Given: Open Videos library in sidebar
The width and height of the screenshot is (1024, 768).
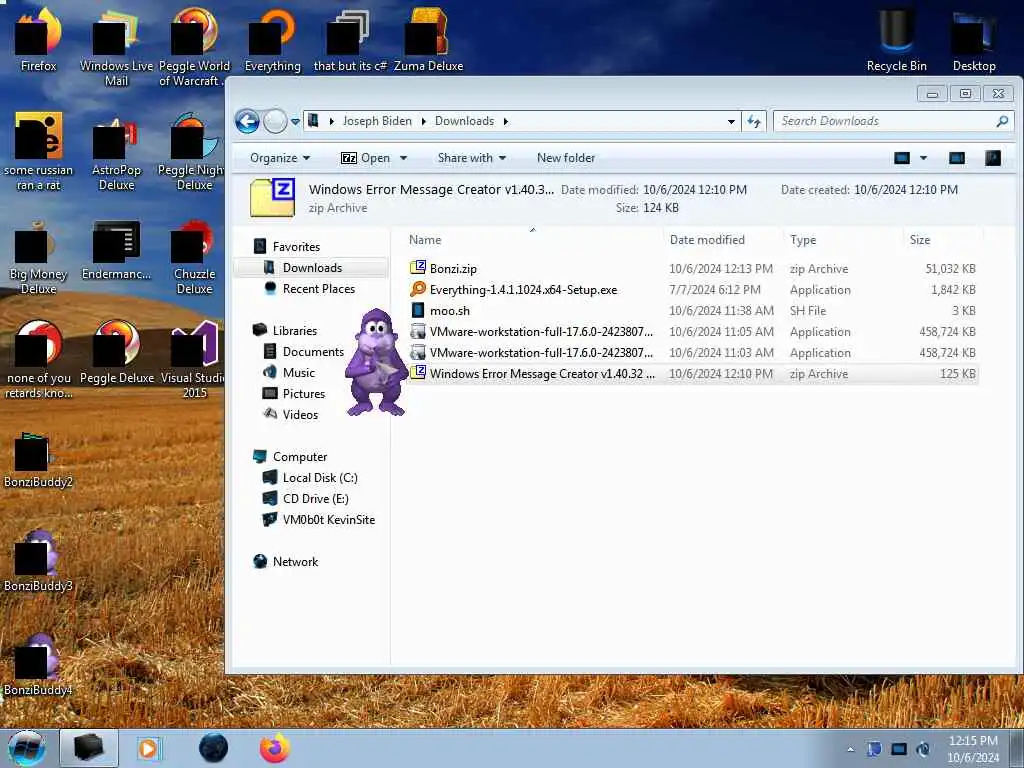Looking at the screenshot, I should click(x=300, y=414).
